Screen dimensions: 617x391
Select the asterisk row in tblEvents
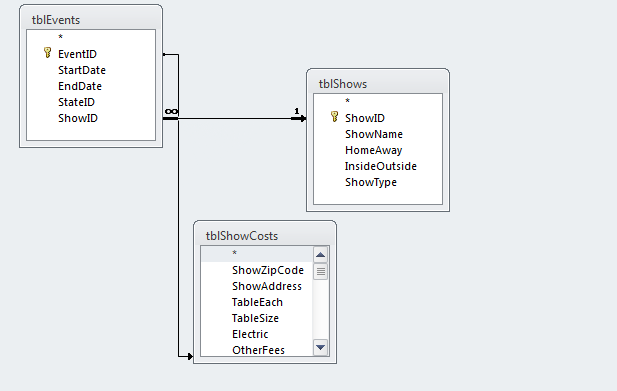click(91, 37)
